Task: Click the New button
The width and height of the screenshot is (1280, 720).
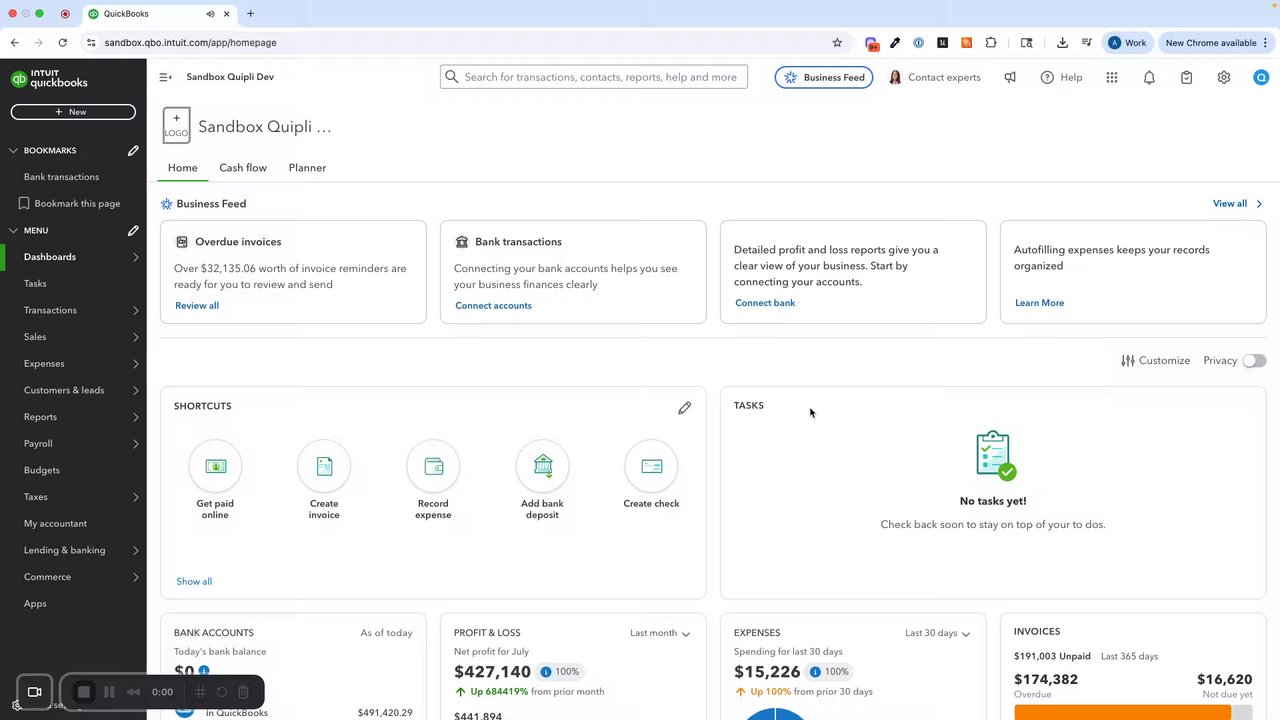Action: pos(73,112)
